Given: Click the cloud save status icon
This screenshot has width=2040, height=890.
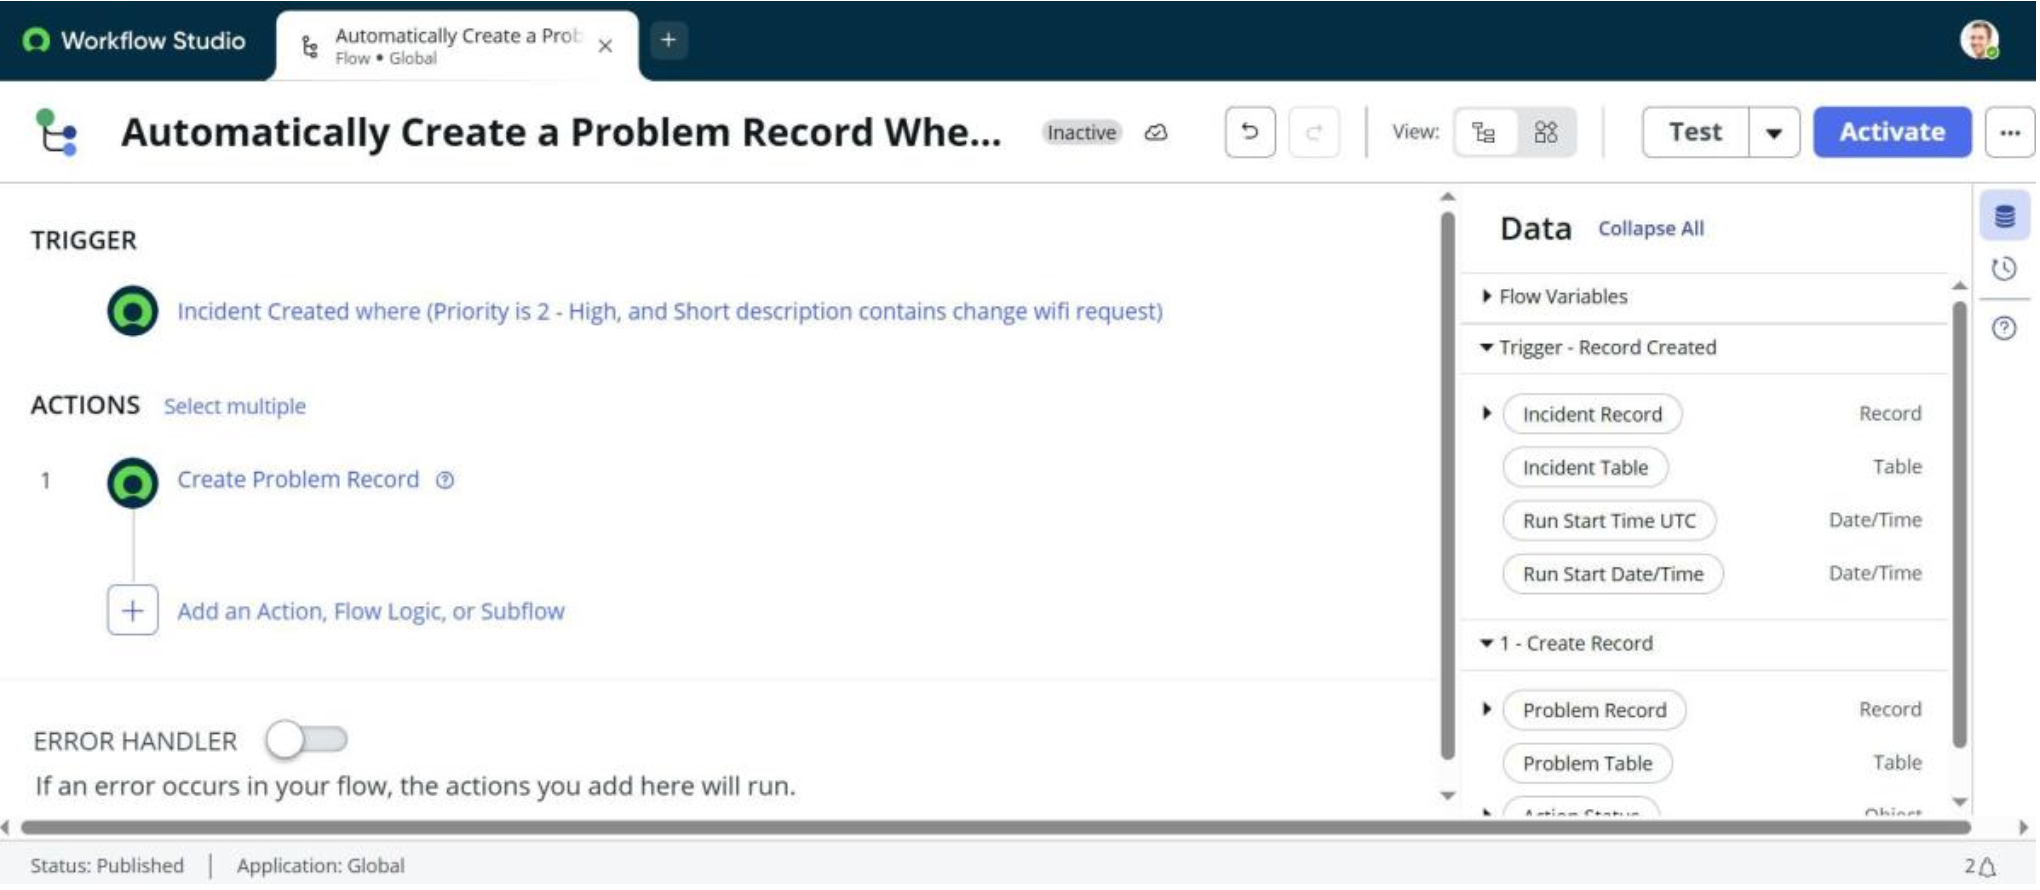Looking at the screenshot, I should pyautogui.click(x=1156, y=132).
